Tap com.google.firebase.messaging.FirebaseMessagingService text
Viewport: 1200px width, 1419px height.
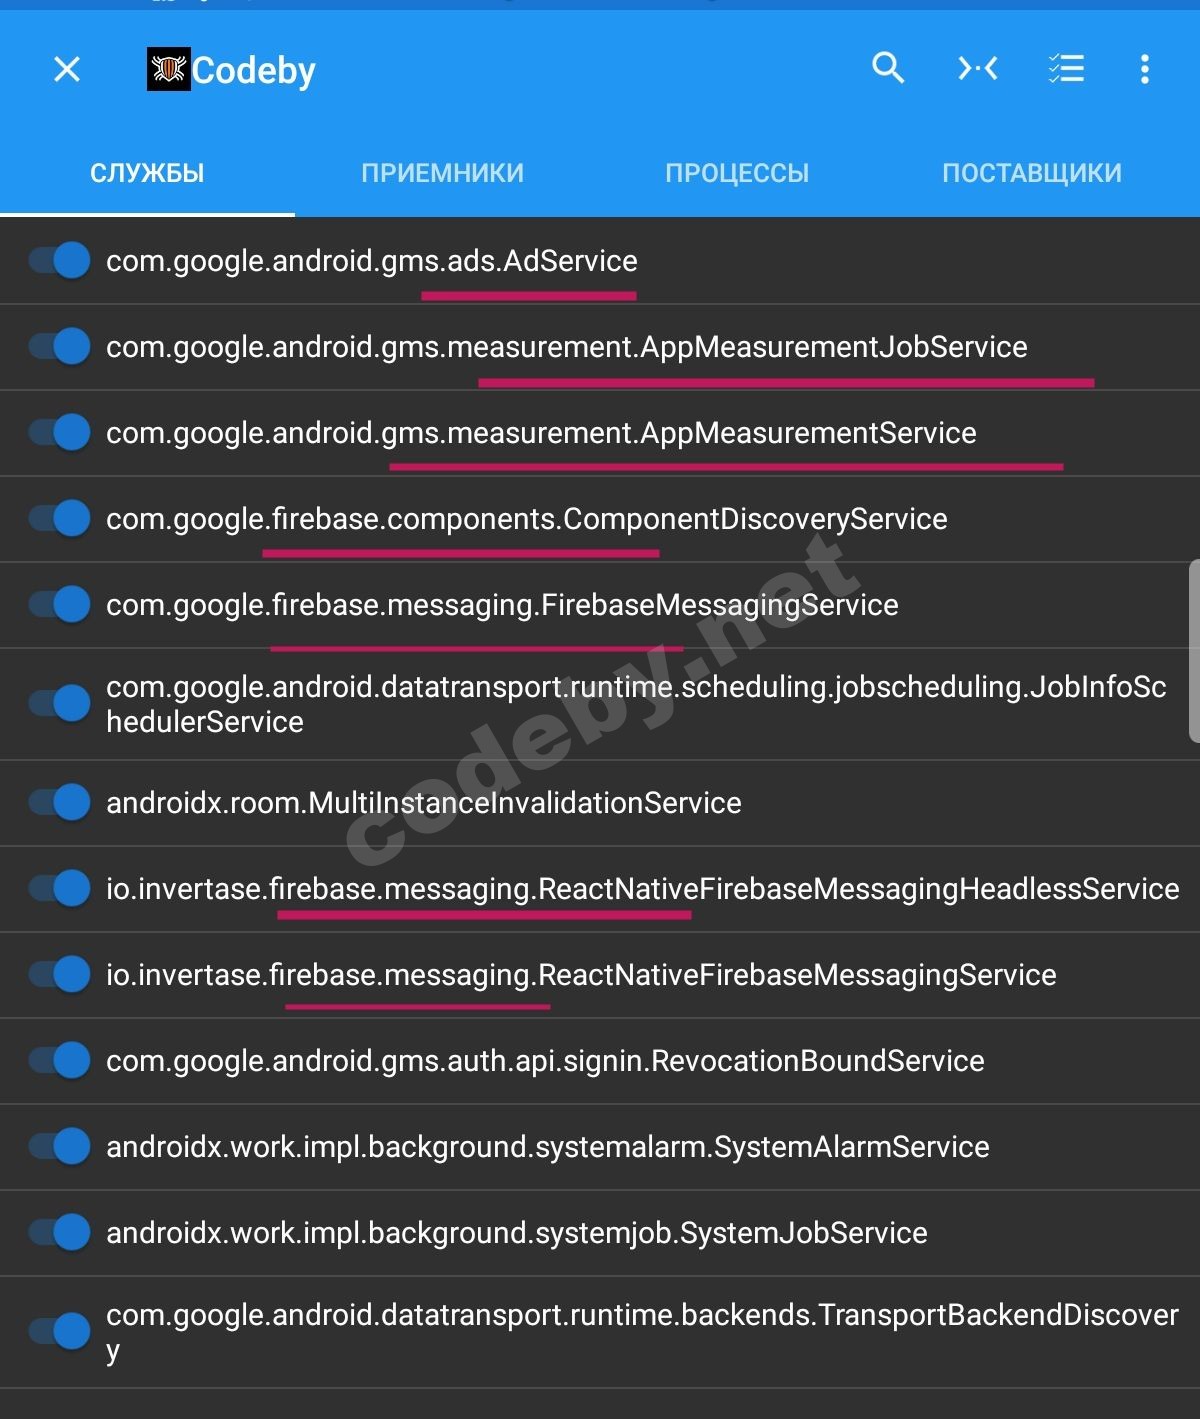[x=502, y=605]
